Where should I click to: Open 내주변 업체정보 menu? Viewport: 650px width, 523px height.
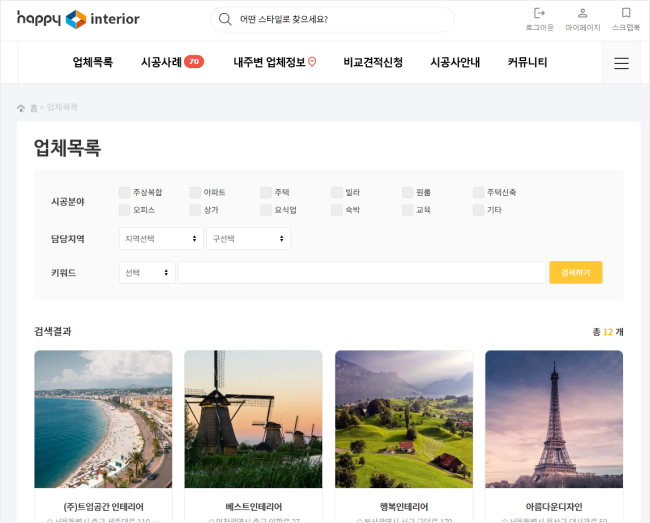[269, 62]
